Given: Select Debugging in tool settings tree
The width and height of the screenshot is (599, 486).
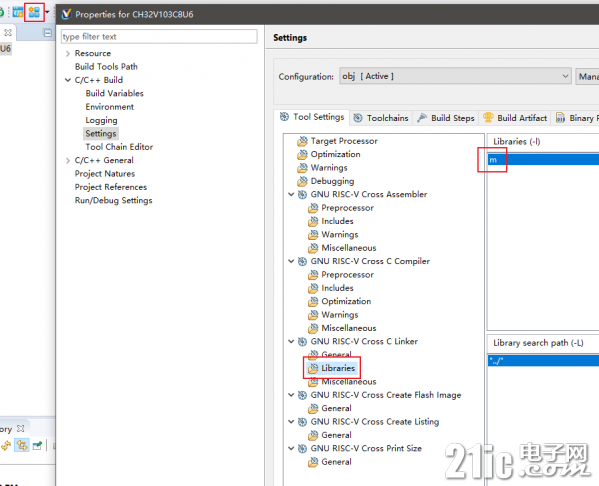Looking at the screenshot, I should [332, 181].
